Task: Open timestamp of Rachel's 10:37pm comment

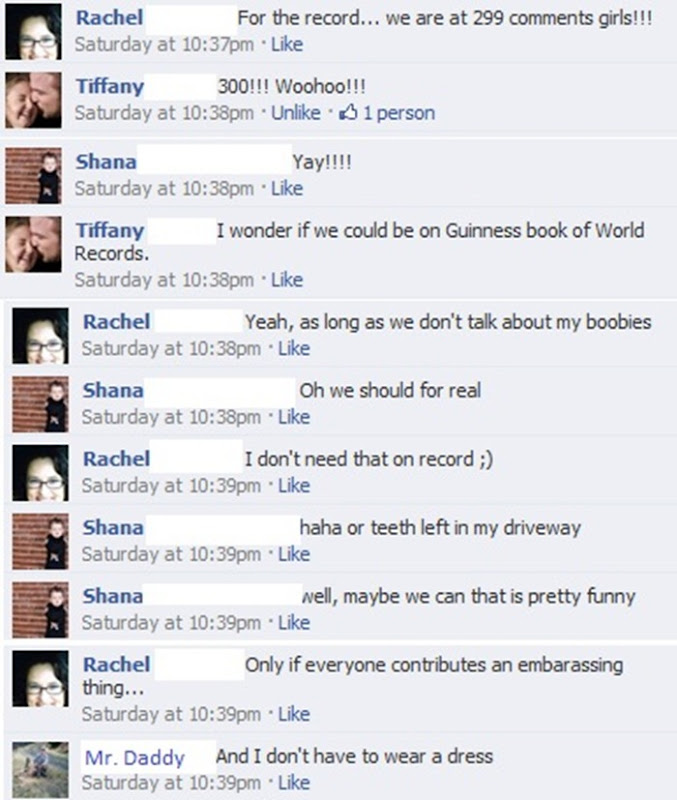Action: click(164, 44)
